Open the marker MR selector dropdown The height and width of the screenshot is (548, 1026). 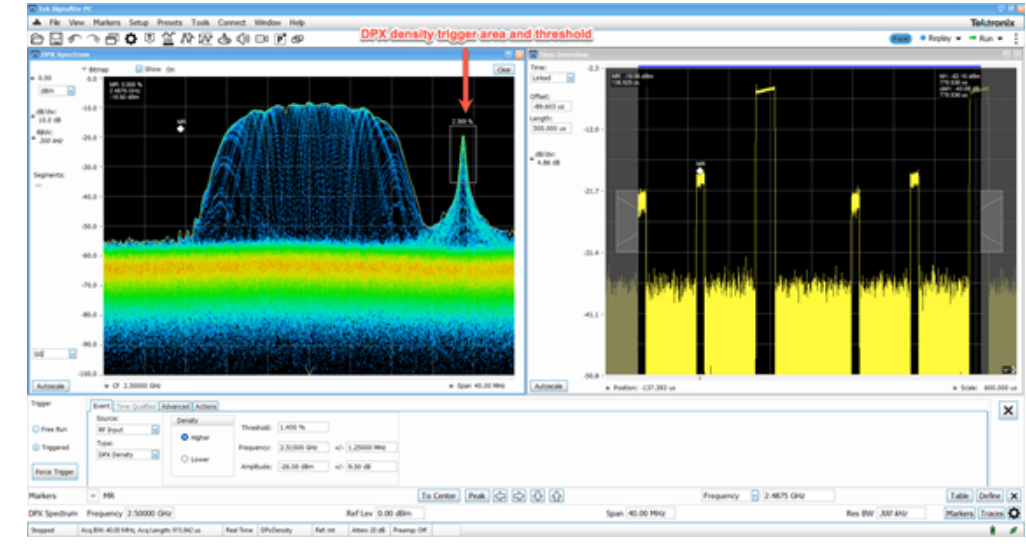coord(92,496)
